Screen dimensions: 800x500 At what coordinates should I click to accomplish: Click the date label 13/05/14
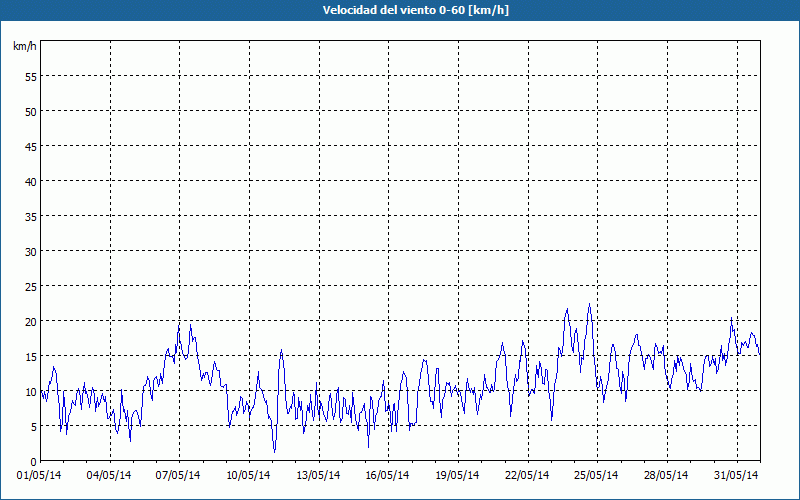click(x=318, y=475)
